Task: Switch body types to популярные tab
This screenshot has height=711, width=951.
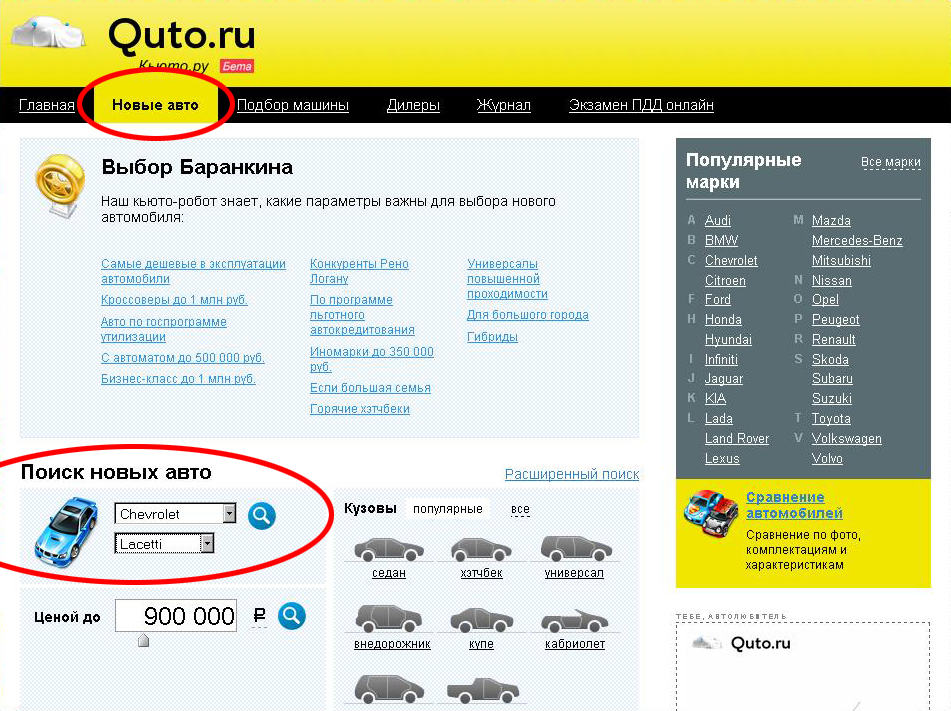Action: pyautogui.click(x=448, y=508)
